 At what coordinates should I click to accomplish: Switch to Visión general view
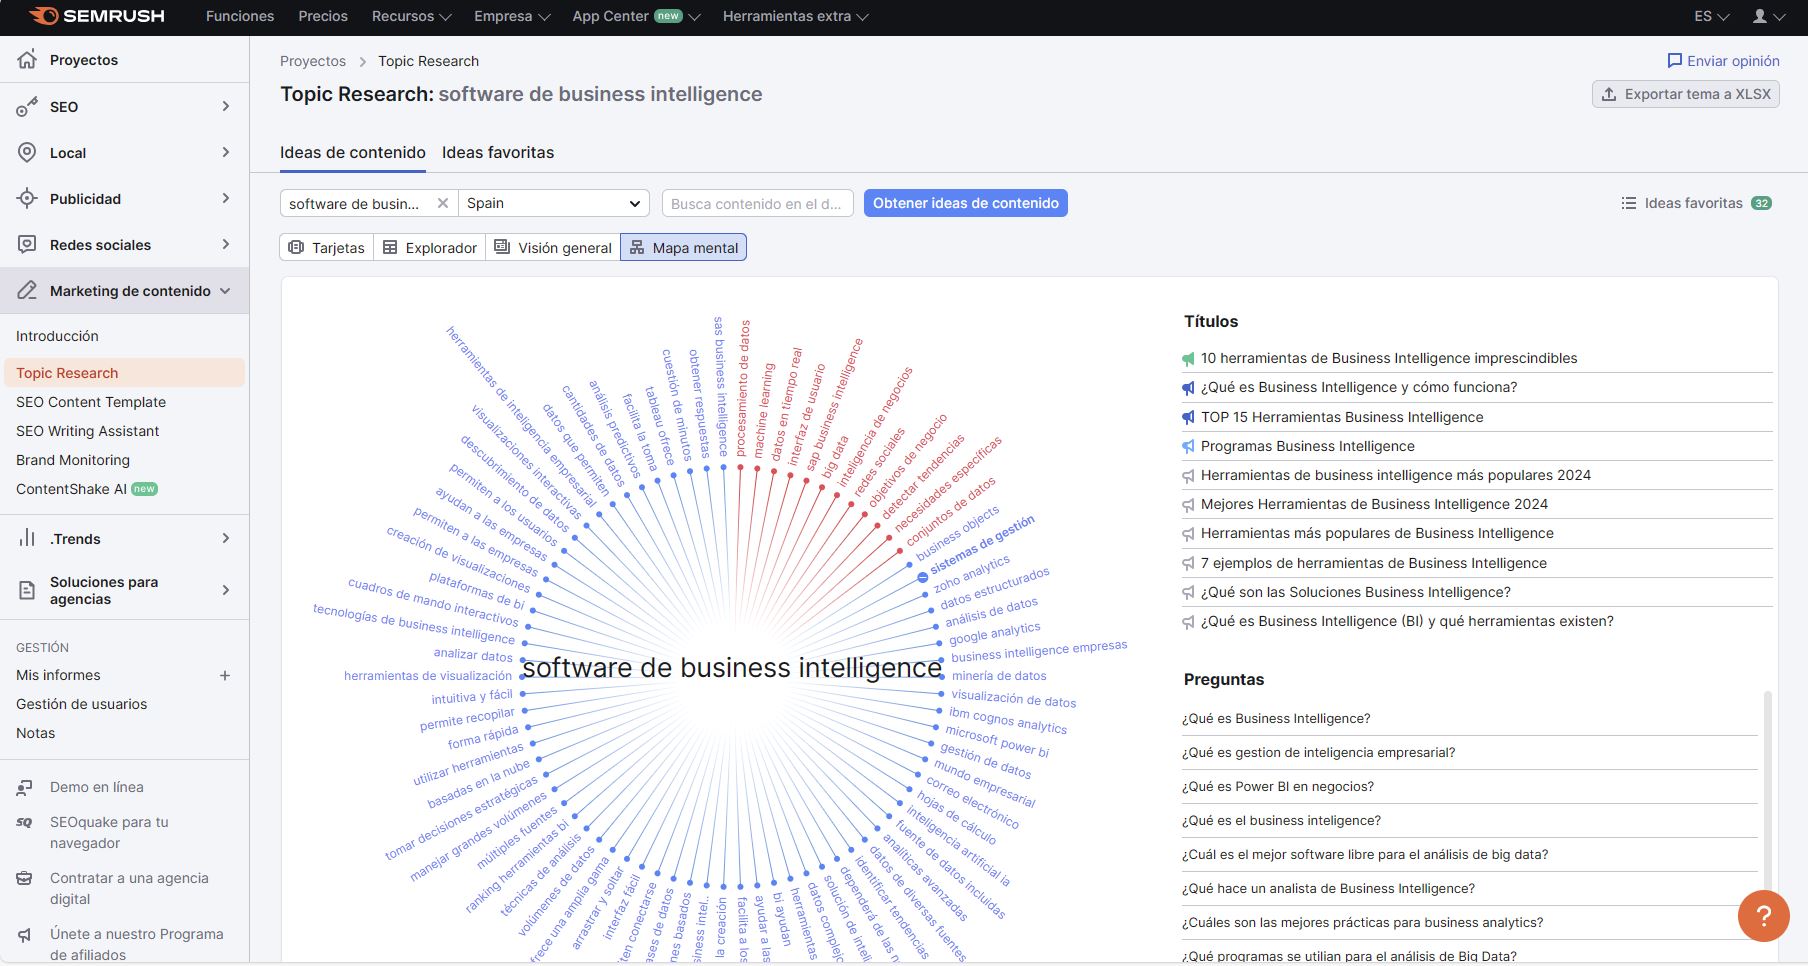tap(553, 248)
